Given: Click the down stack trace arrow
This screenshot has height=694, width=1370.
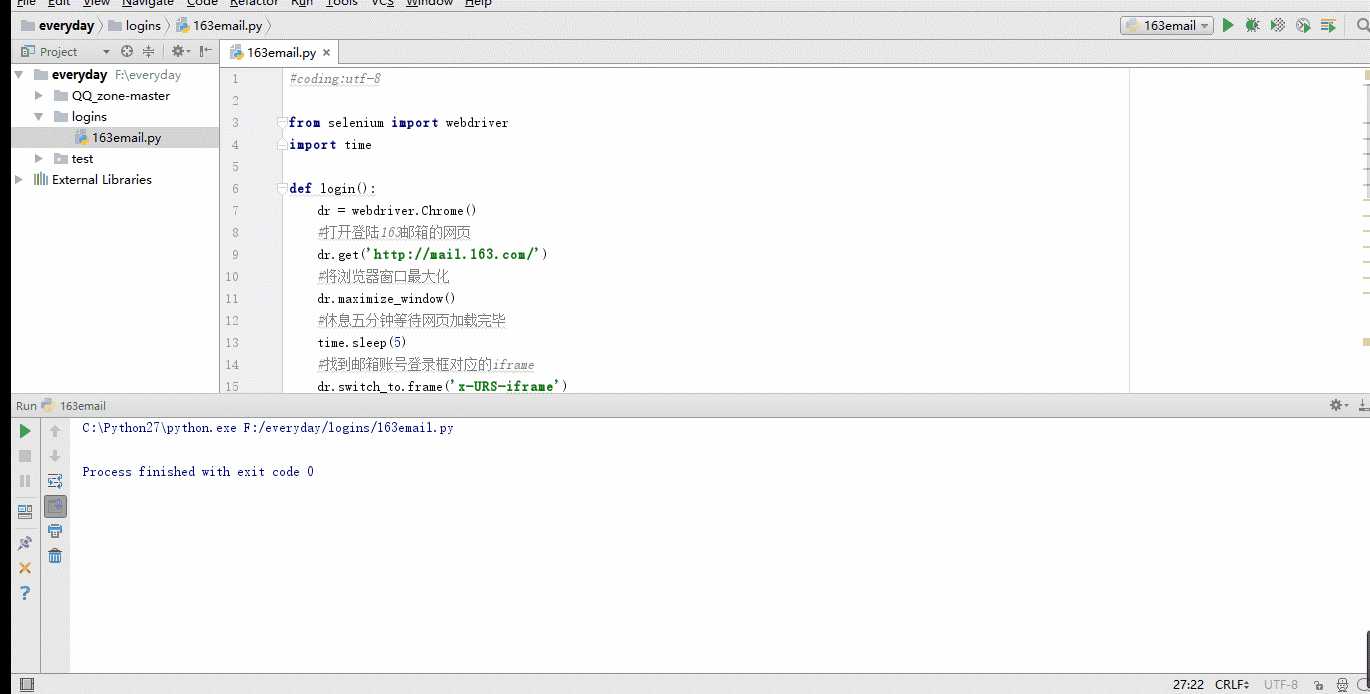Looking at the screenshot, I should [x=55, y=456].
